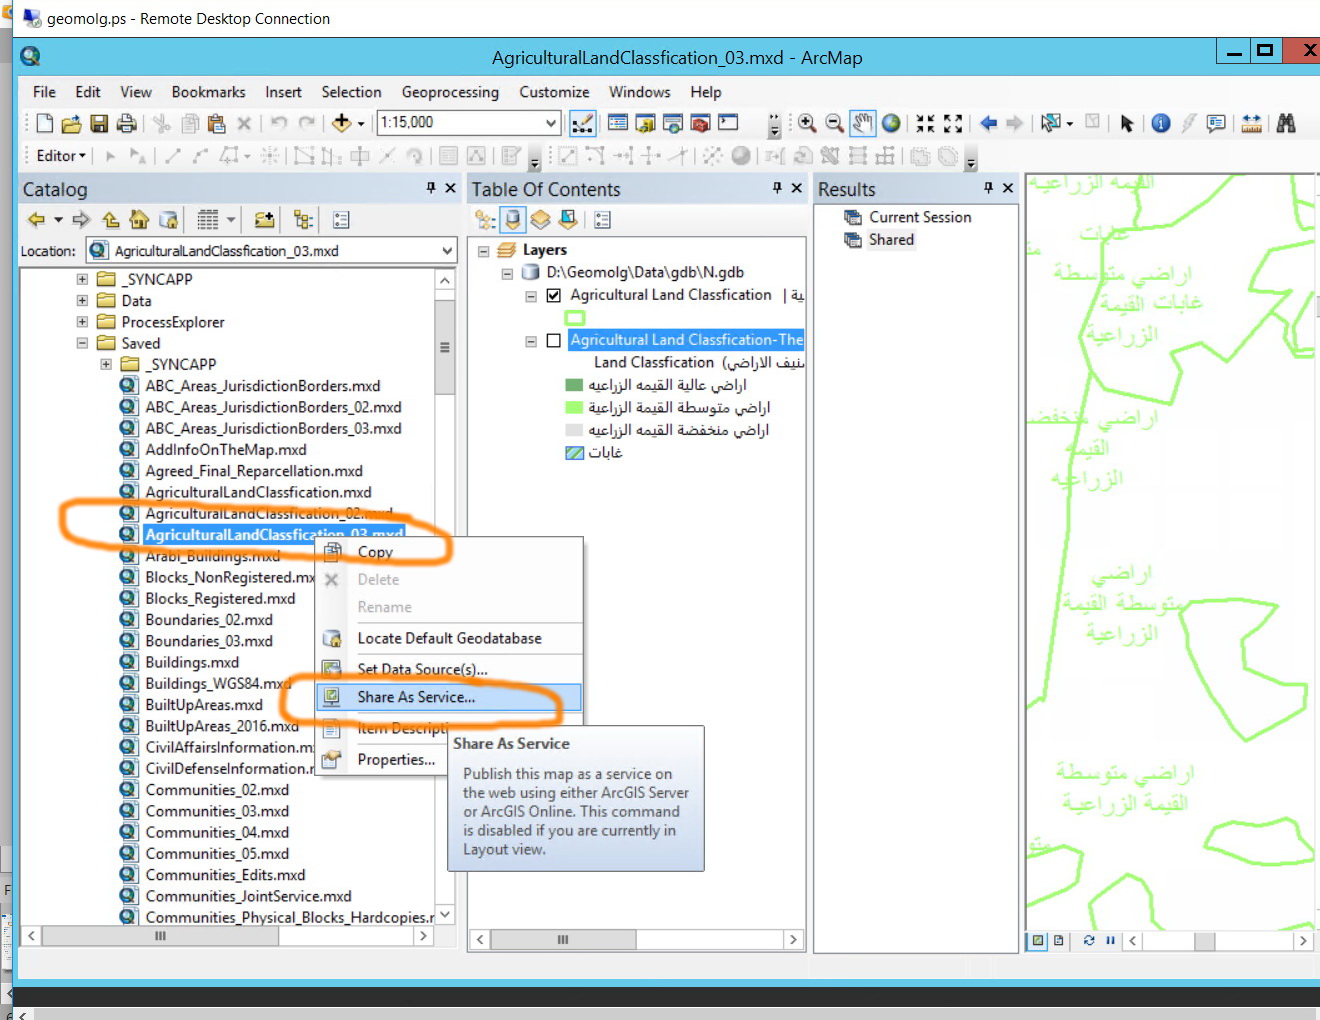The height and width of the screenshot is (1020, 1320).
Task: Pause drawing in the map view
Action: [1110, 940]
